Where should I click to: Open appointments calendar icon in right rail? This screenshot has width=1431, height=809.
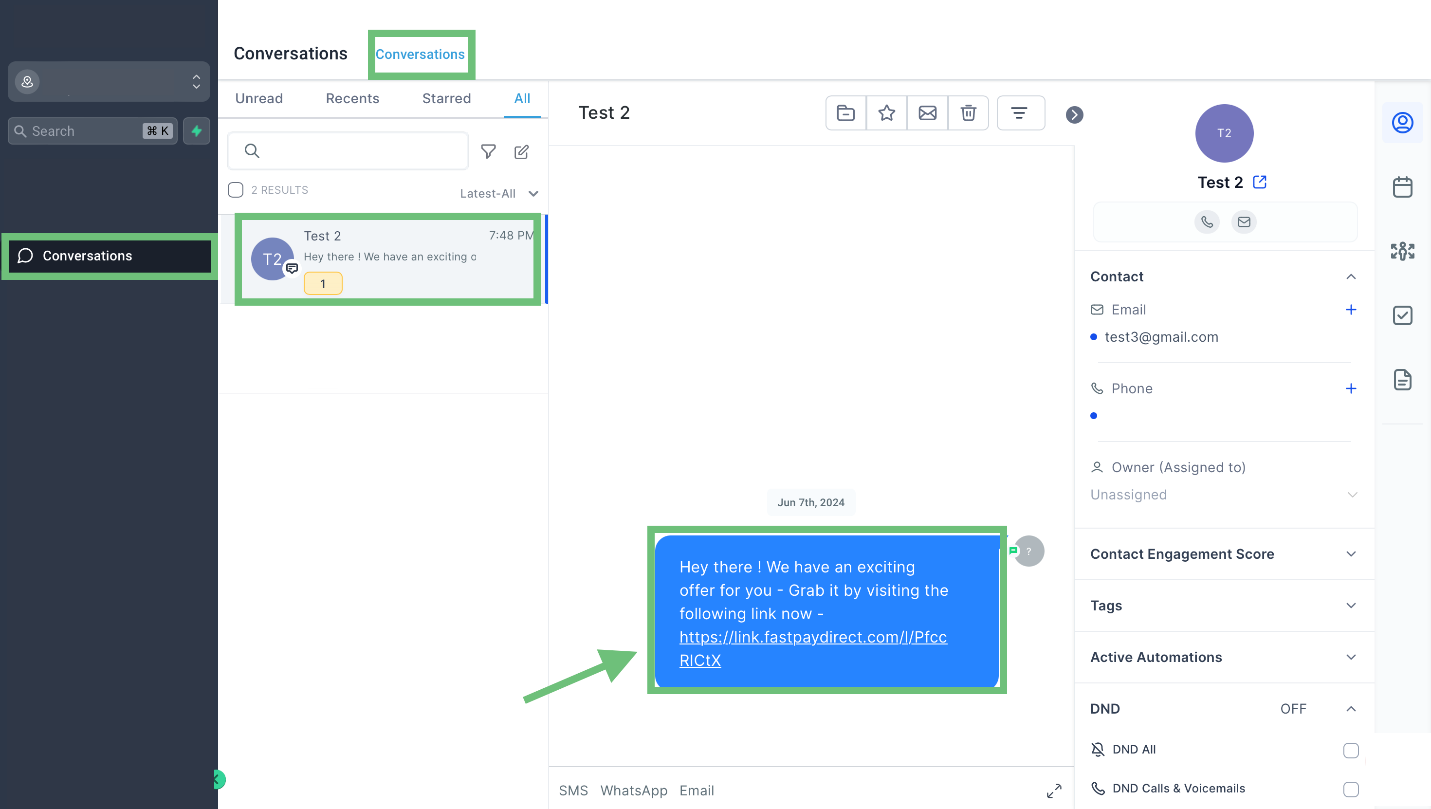tap(1403, 187)
